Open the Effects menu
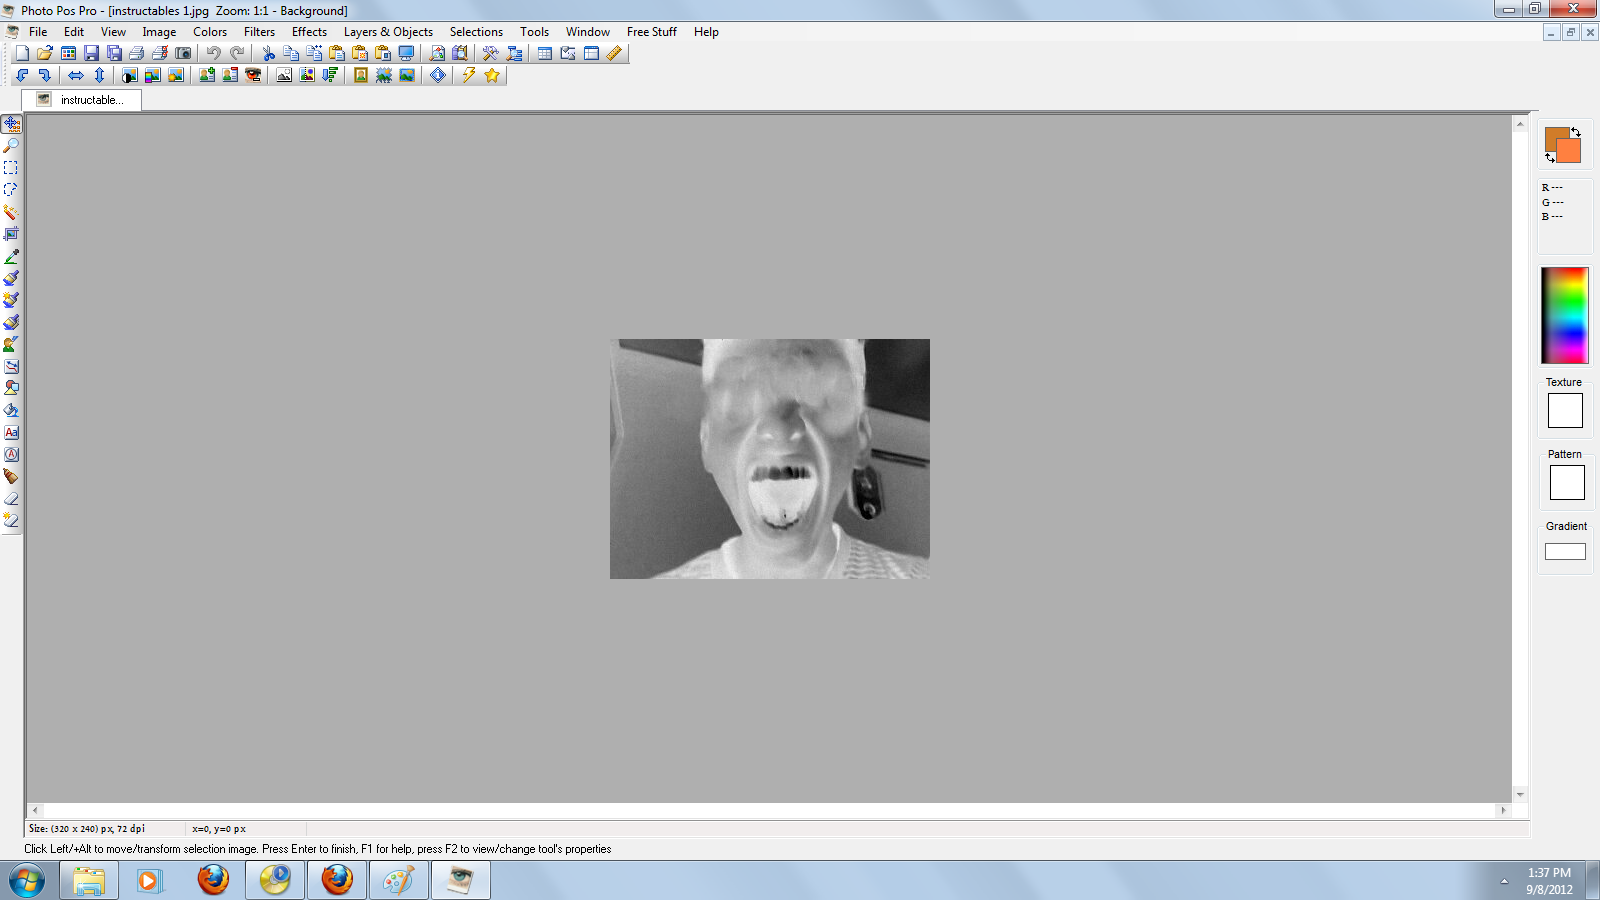 [309, 32]
